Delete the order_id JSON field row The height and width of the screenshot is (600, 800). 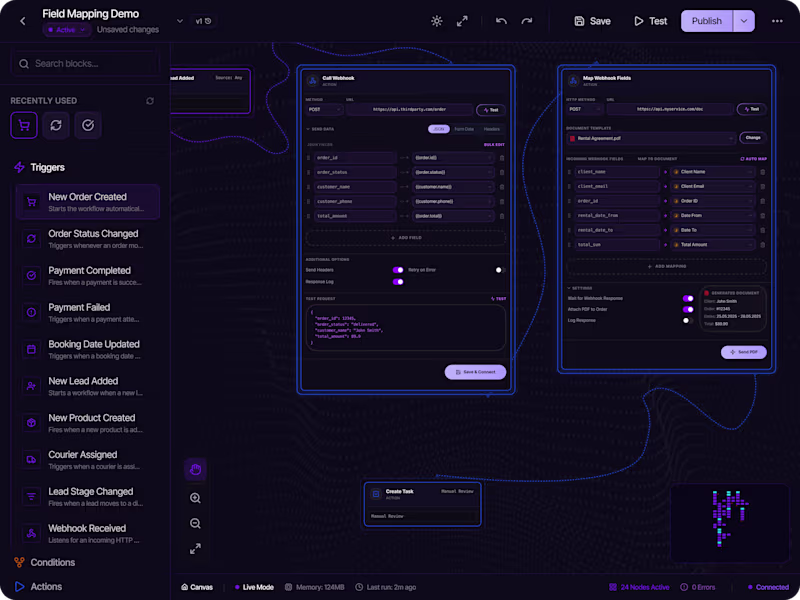tap(502, 158)
